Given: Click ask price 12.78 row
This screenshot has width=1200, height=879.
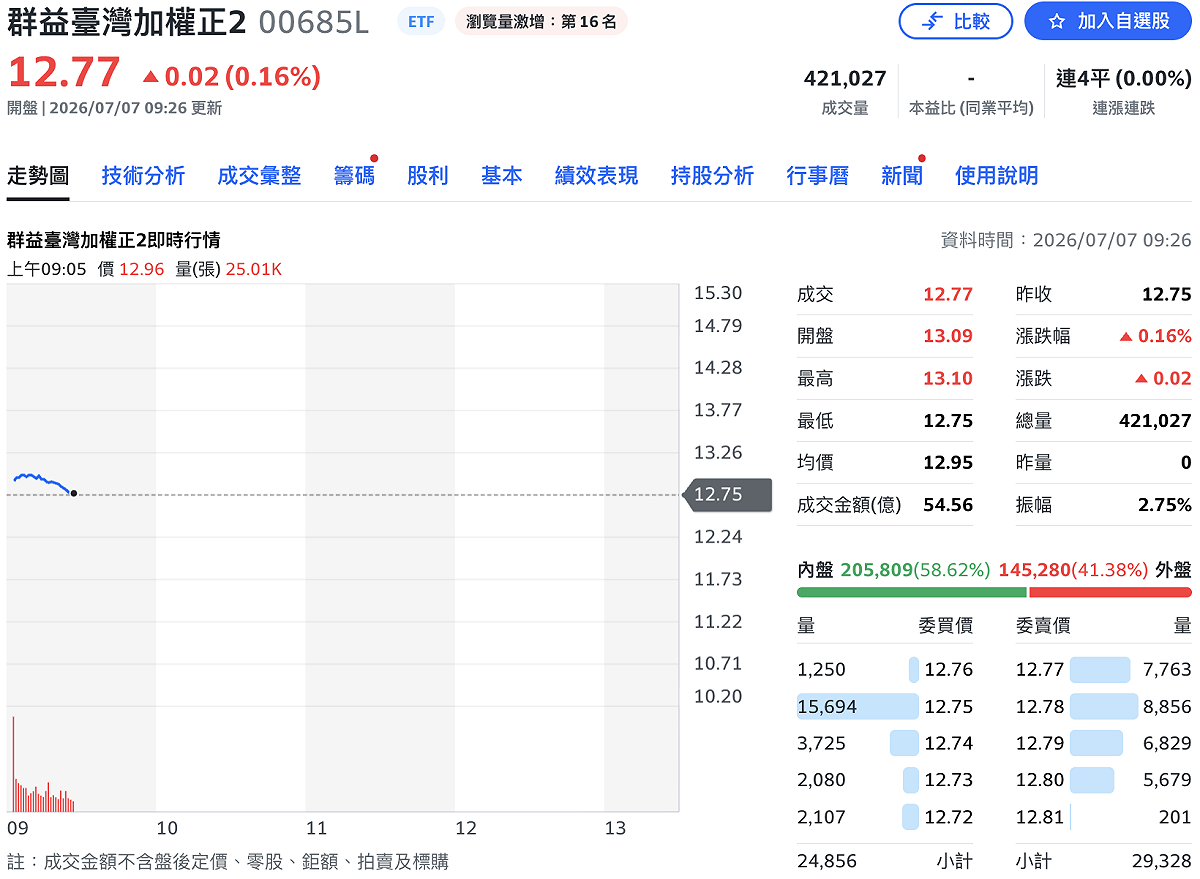Looking at the screenshot, I should 1104,707.
